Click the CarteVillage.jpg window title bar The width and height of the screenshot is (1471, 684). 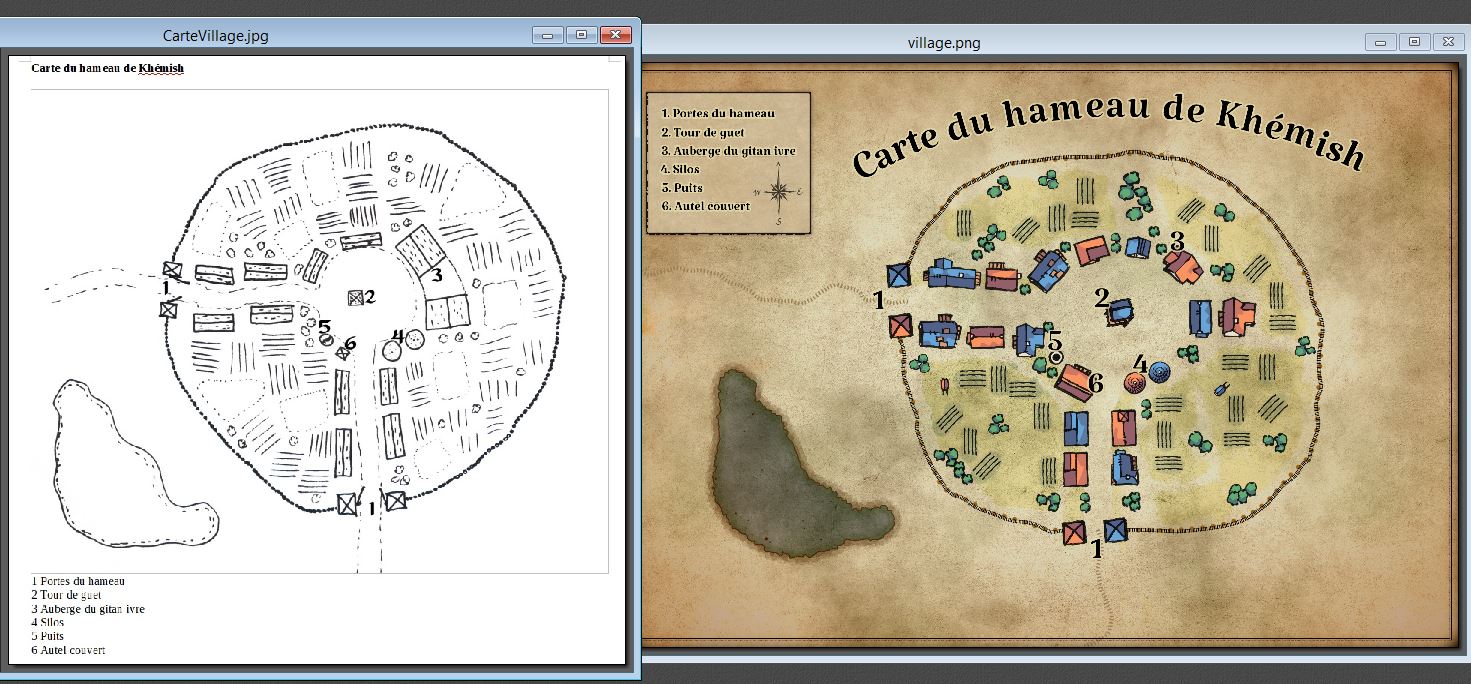(216, 36)
